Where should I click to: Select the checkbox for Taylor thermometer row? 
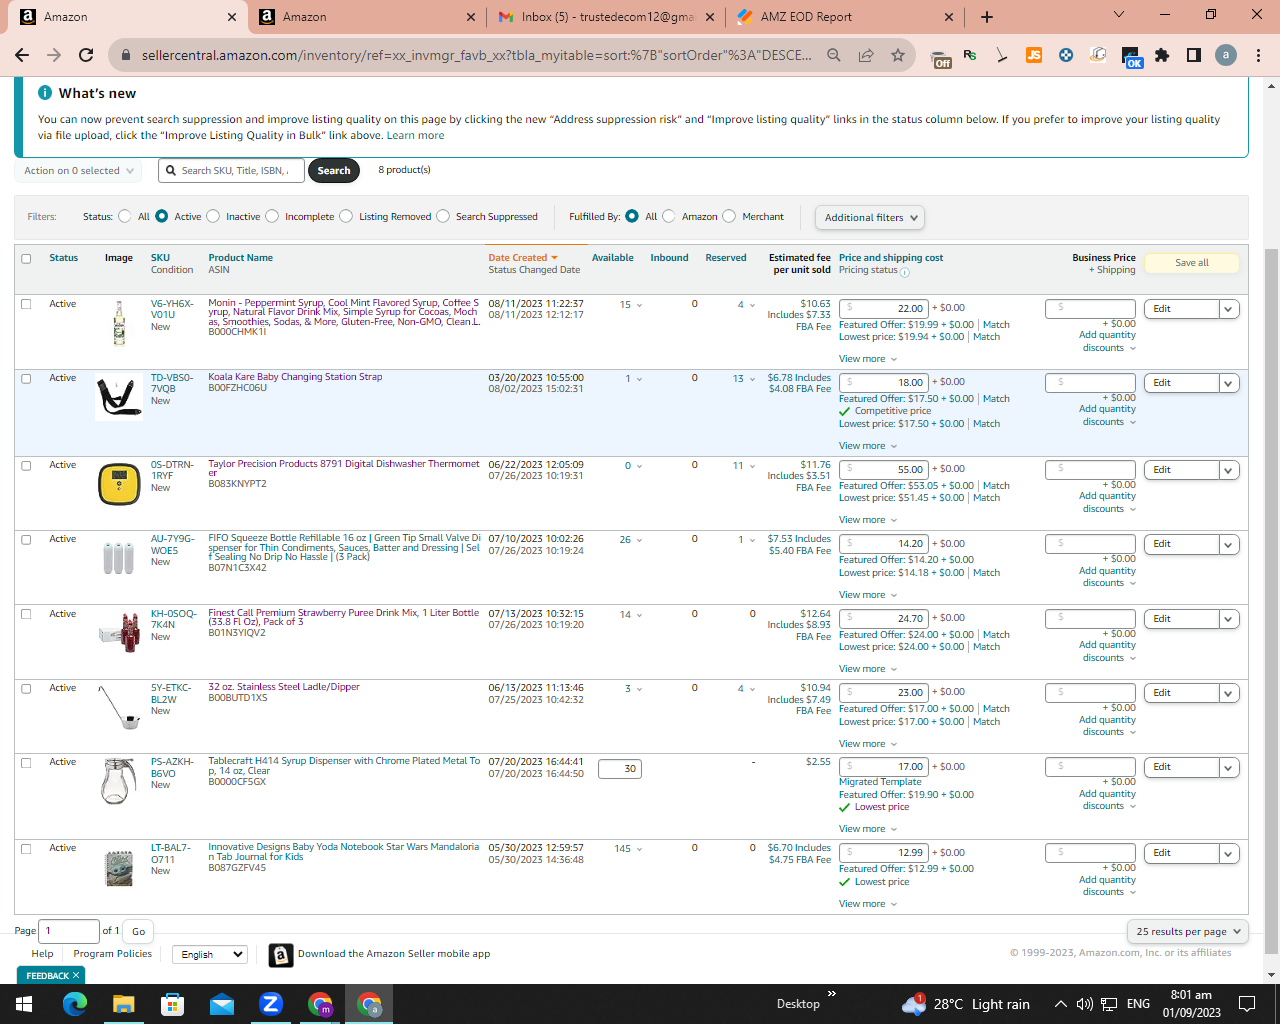(x=26, y=465)
